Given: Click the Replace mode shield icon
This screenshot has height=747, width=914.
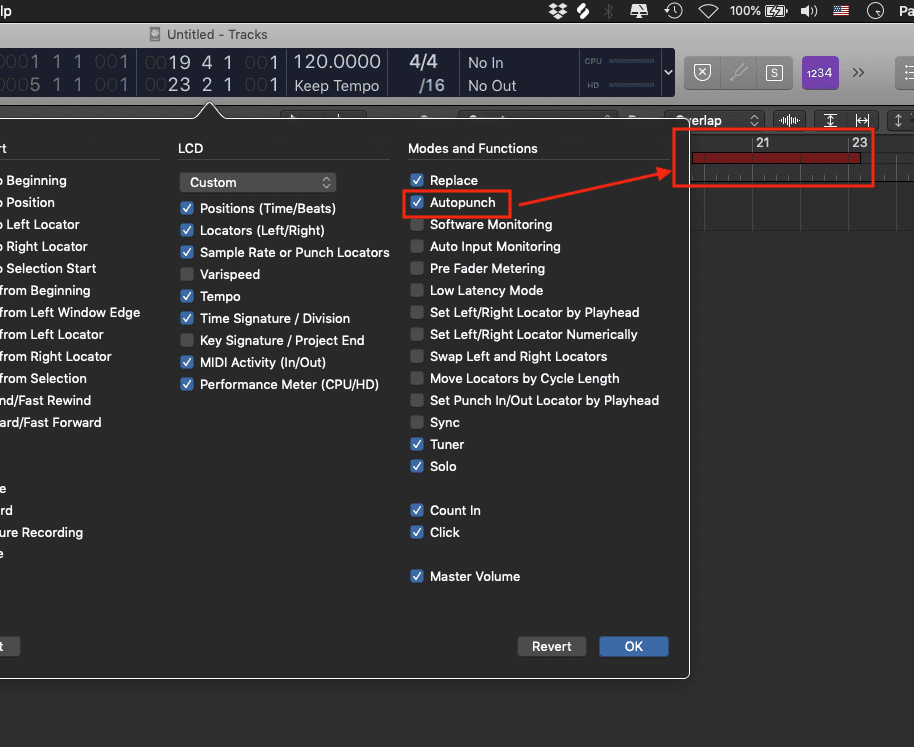Looking at the screenshot, I should pos(702,72).
